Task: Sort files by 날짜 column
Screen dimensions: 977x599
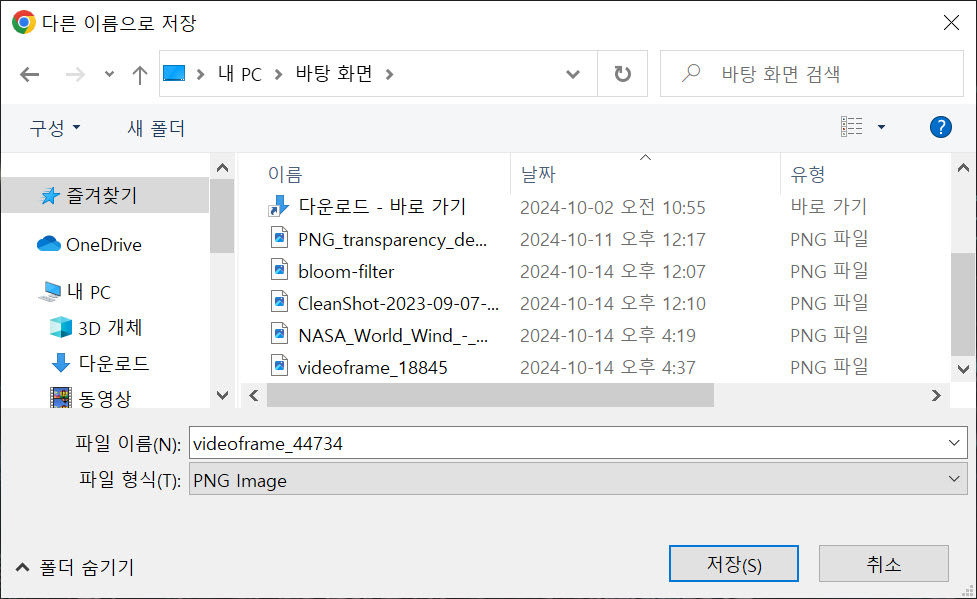Action: click(538, 174)
